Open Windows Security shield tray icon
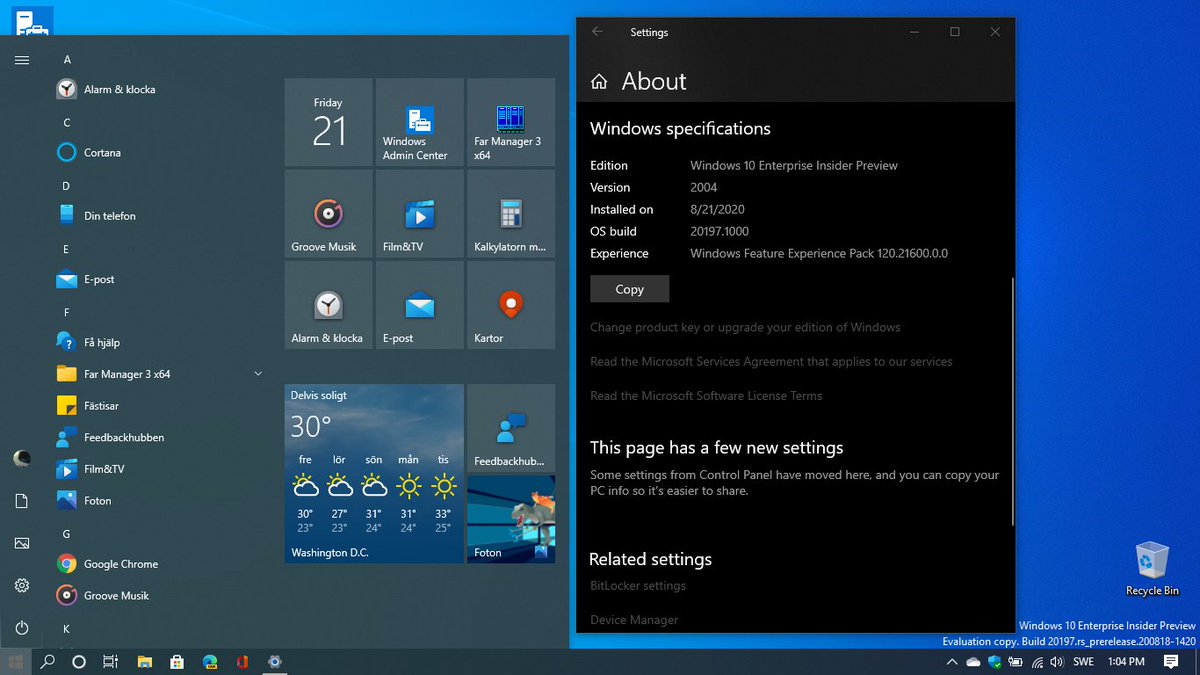This screenshot has width=1200, height=675. click(994, 662)
